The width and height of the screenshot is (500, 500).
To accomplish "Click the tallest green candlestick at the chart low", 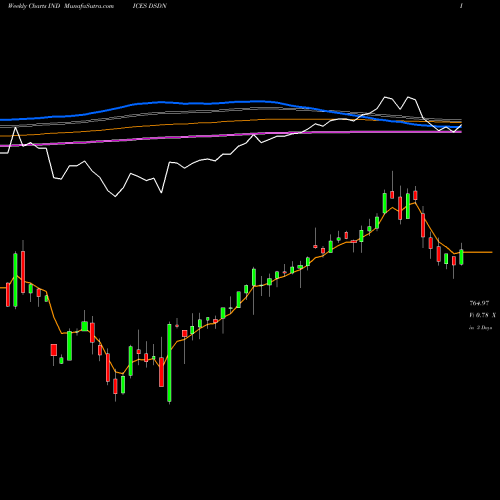I will [x=169, y=363].
